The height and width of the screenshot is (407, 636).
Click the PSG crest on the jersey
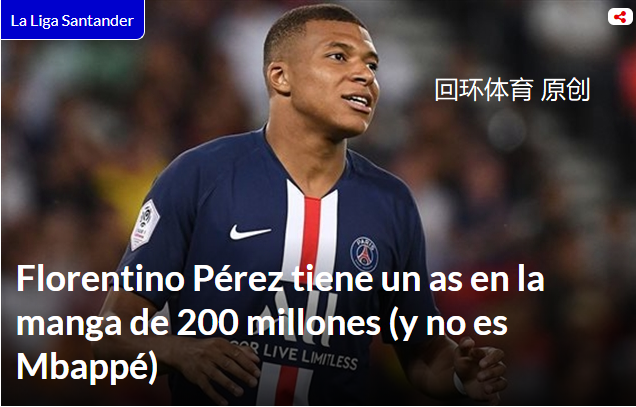click(364, 254)
